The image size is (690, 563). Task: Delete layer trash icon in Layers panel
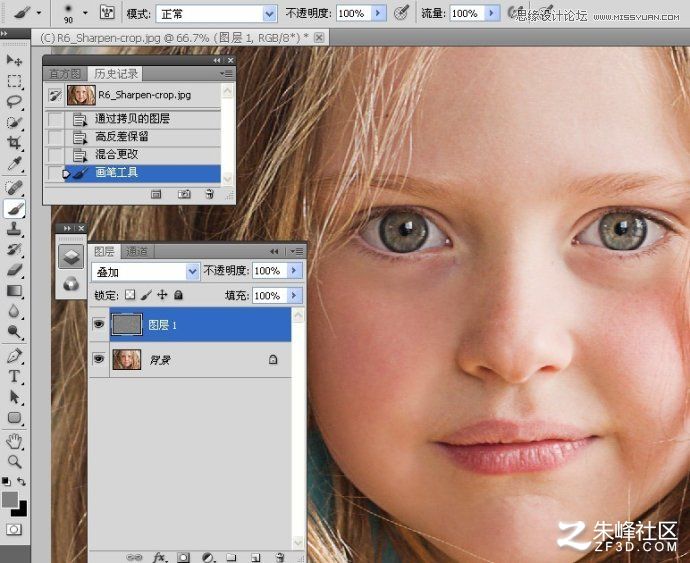[279, 557]
